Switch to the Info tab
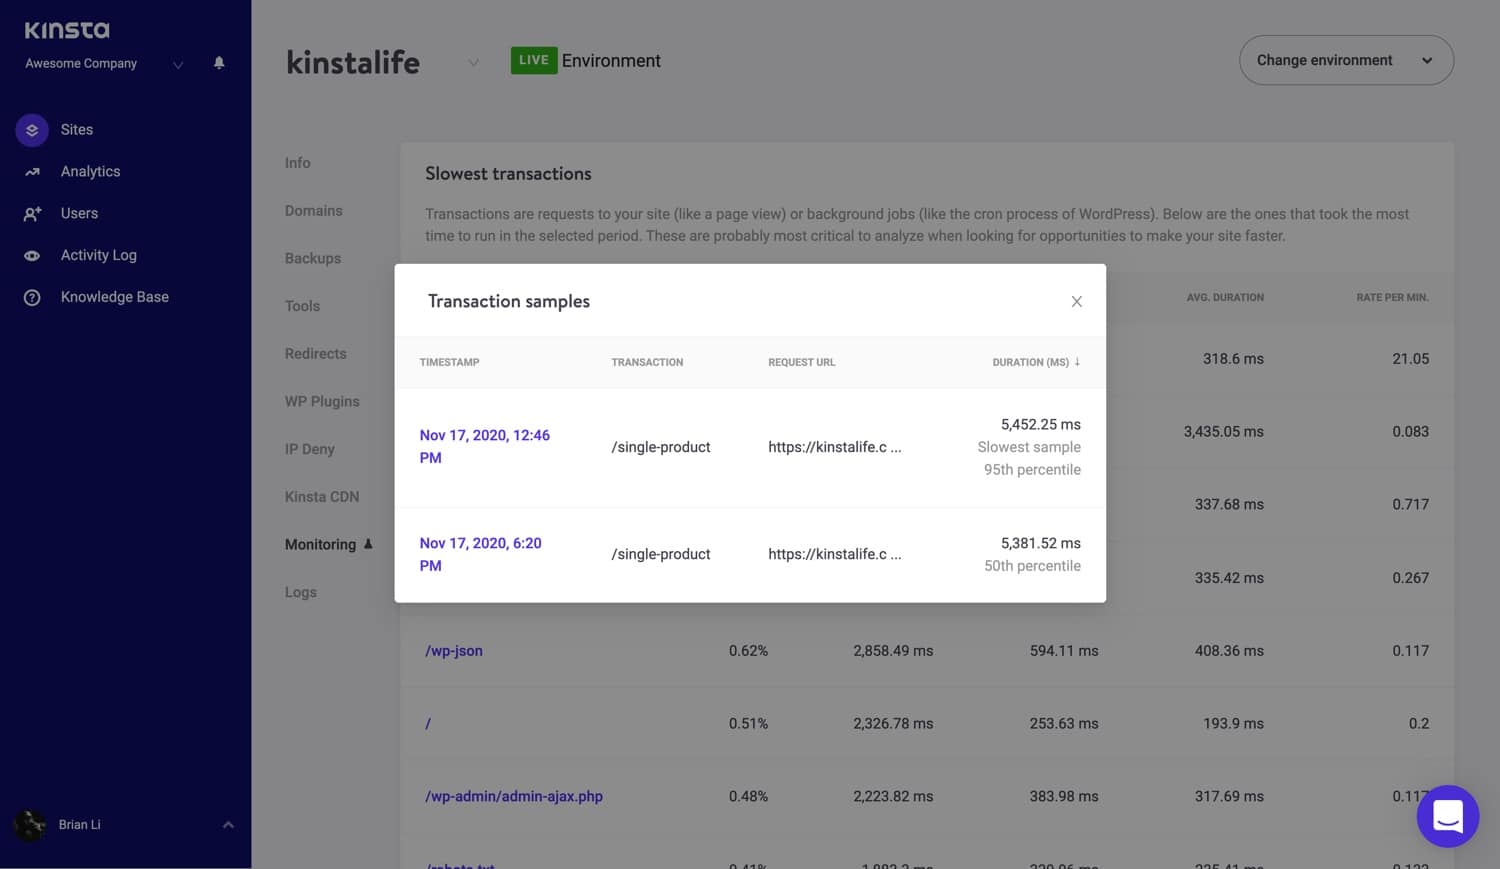Viewport: 1500px width, 869px height. (297, 163)
